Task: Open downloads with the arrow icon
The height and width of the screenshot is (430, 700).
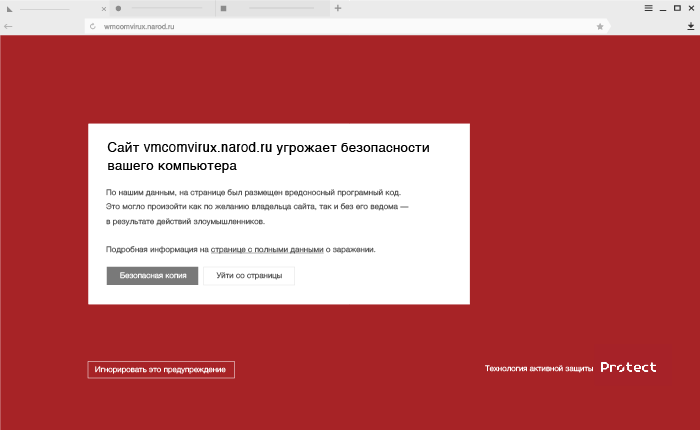Action: [691, 26]
